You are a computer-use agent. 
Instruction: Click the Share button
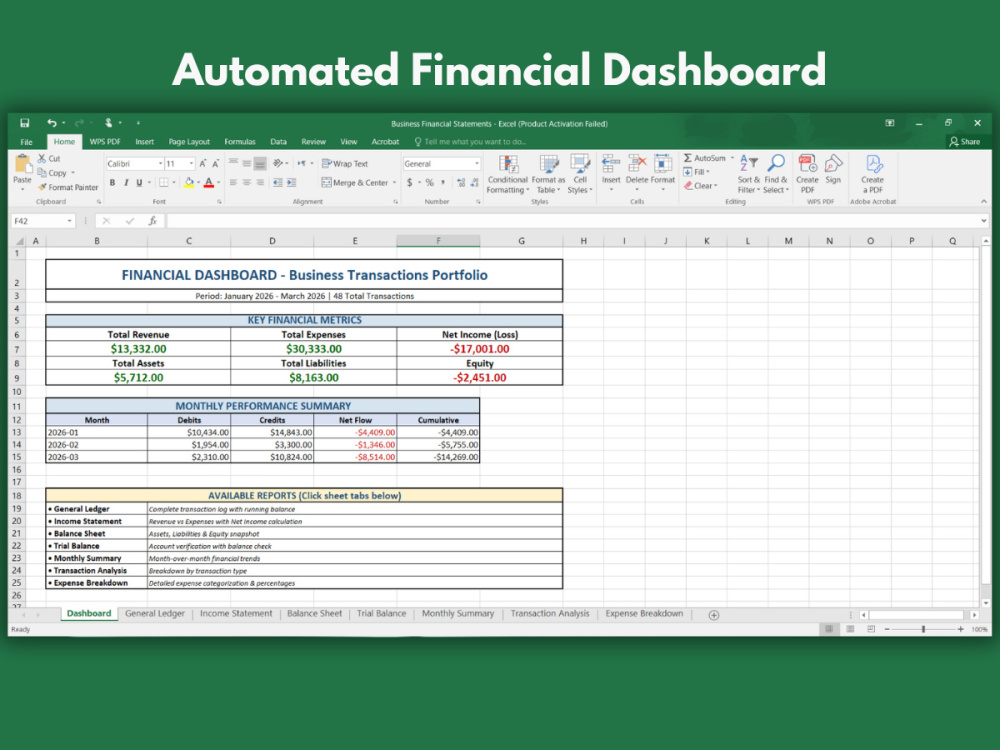(965, 142)
